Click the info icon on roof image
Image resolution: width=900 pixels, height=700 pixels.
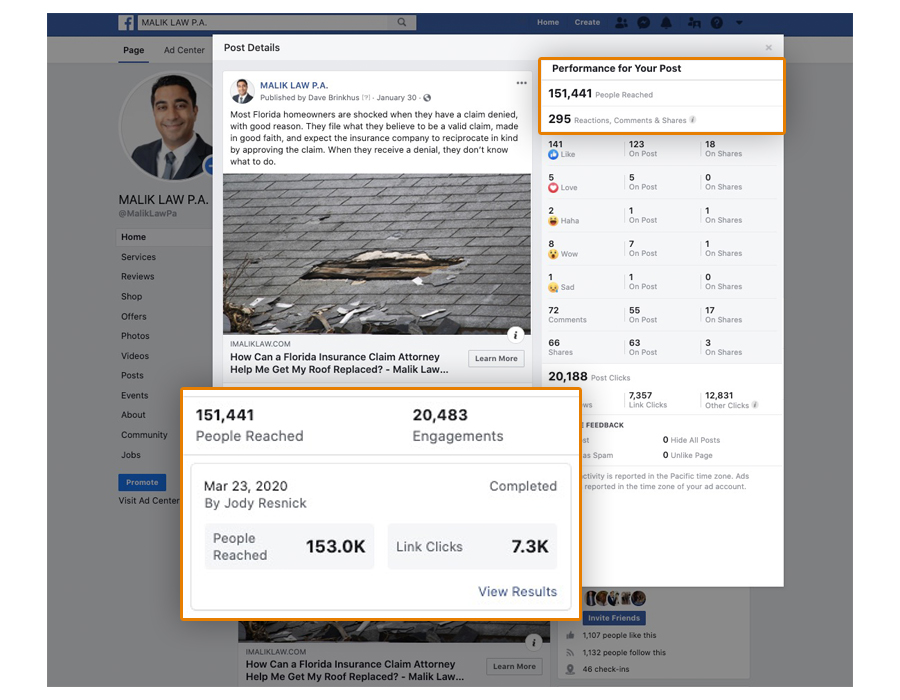[x=515, y=335]
